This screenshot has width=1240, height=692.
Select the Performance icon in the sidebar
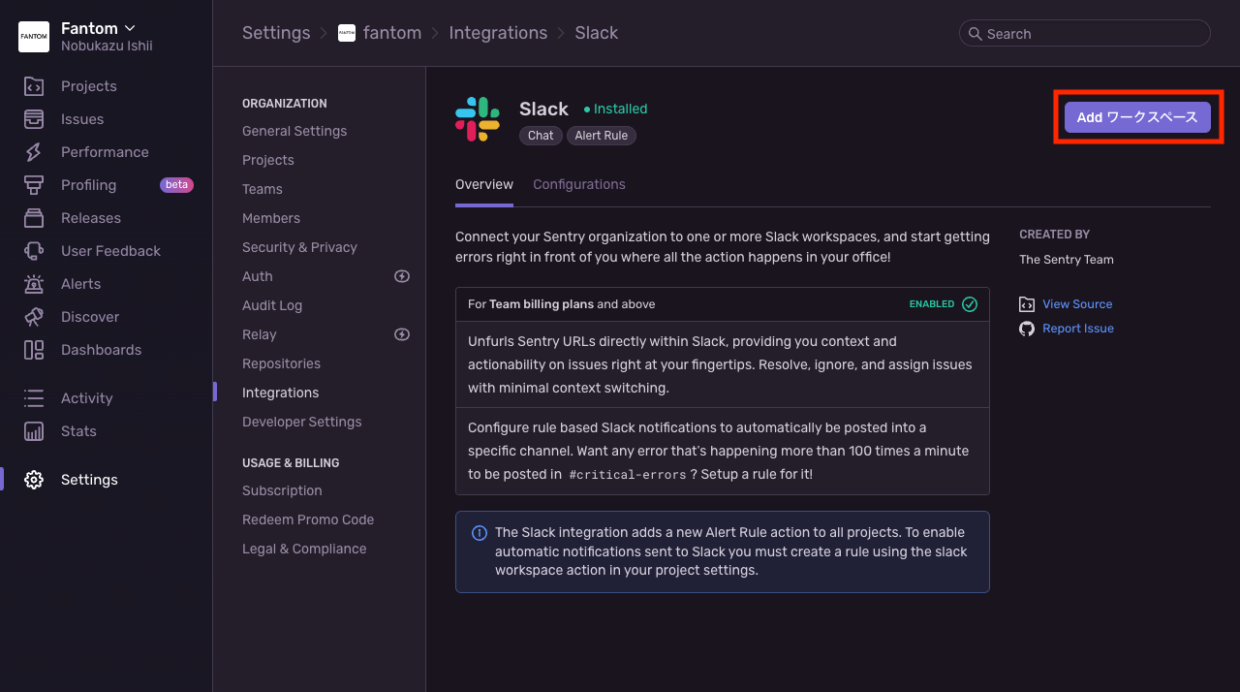coord(34,151)
